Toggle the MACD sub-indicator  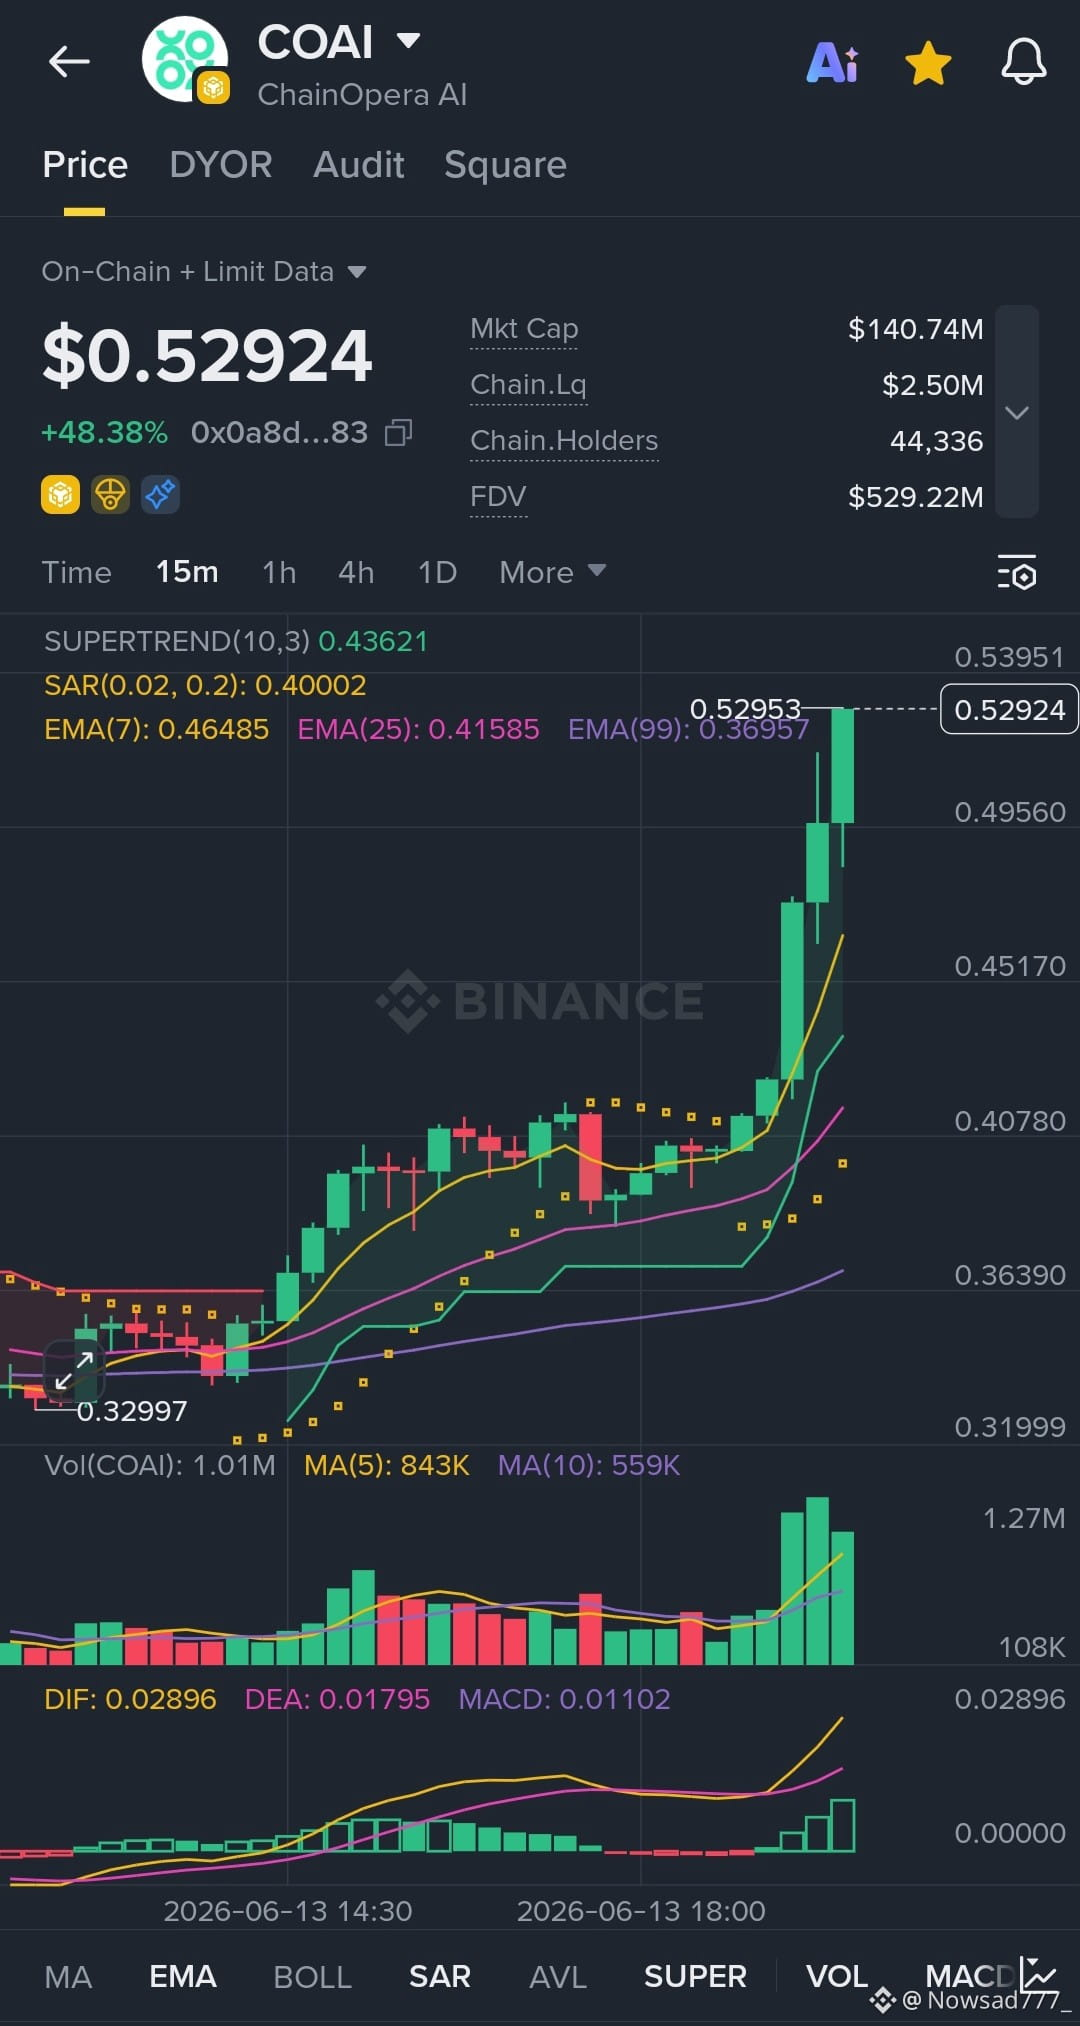pyautogui.click(x=970, y=1975)
